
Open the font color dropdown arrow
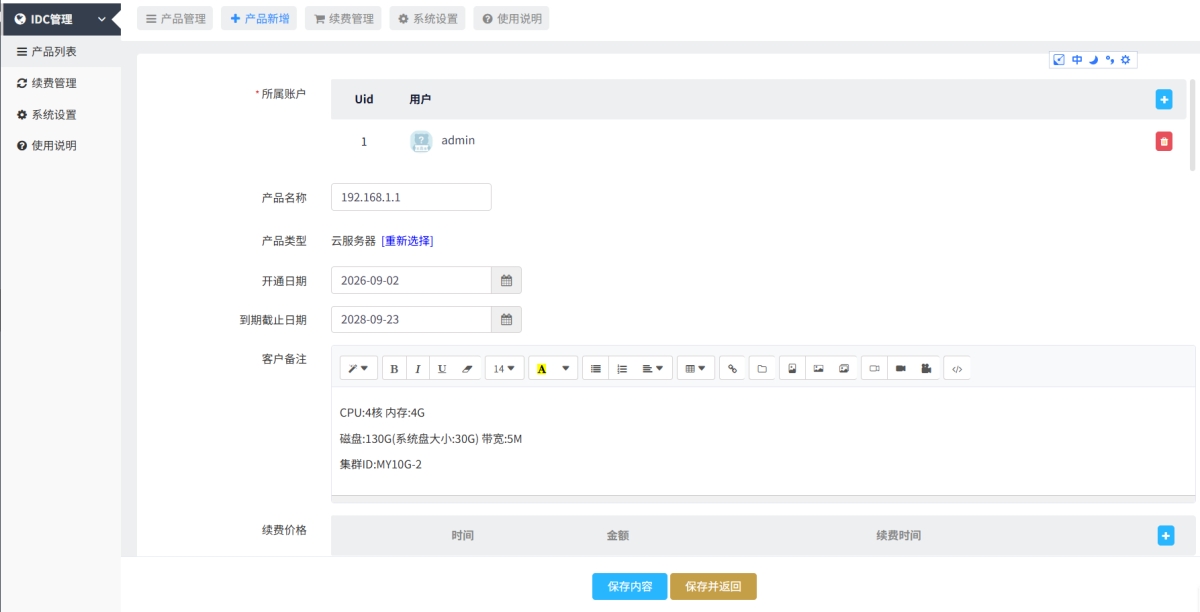567,369
